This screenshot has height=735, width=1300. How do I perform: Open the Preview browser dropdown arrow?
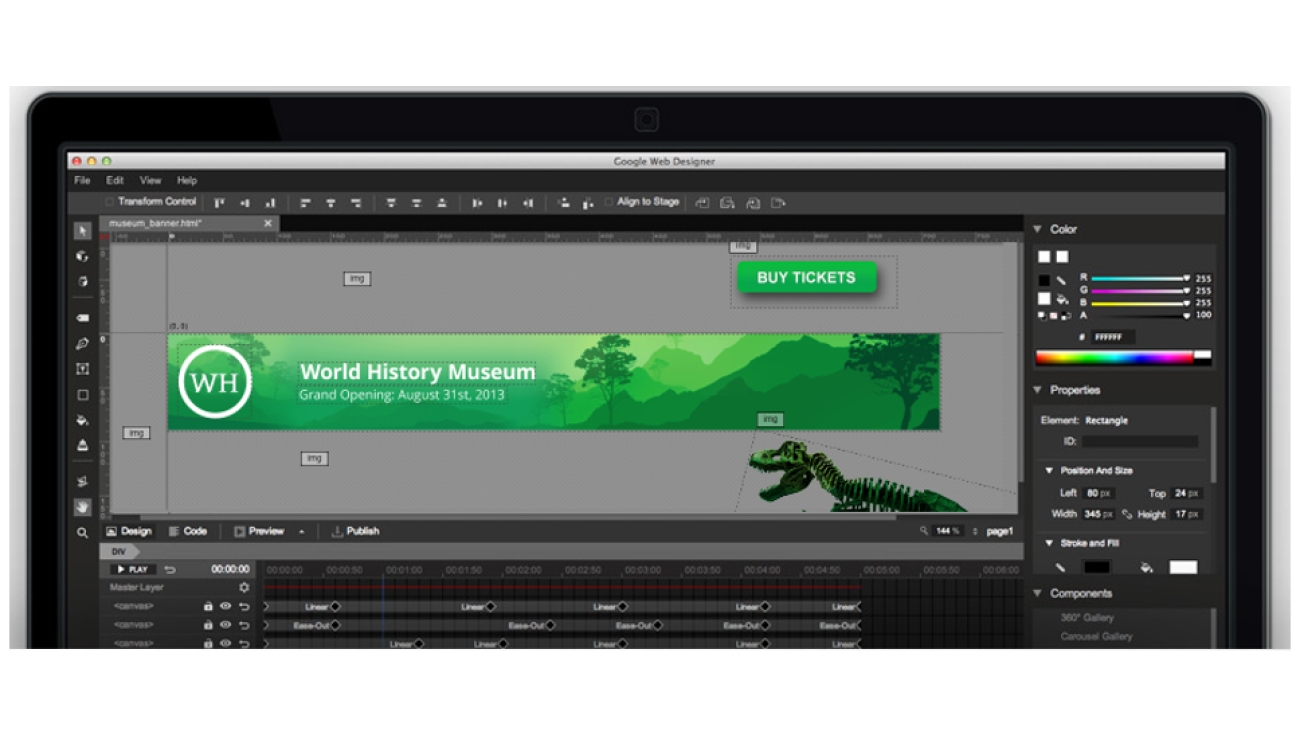pos(302,532)
